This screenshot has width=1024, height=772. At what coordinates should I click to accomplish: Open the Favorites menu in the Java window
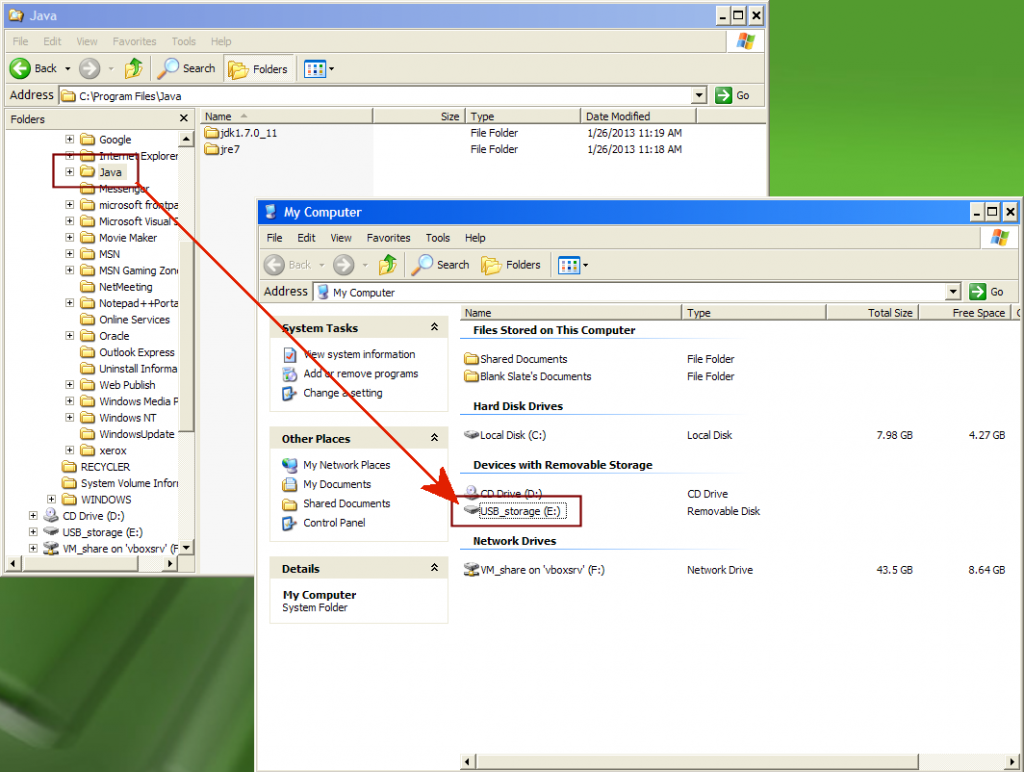click(x=134, y=41)
